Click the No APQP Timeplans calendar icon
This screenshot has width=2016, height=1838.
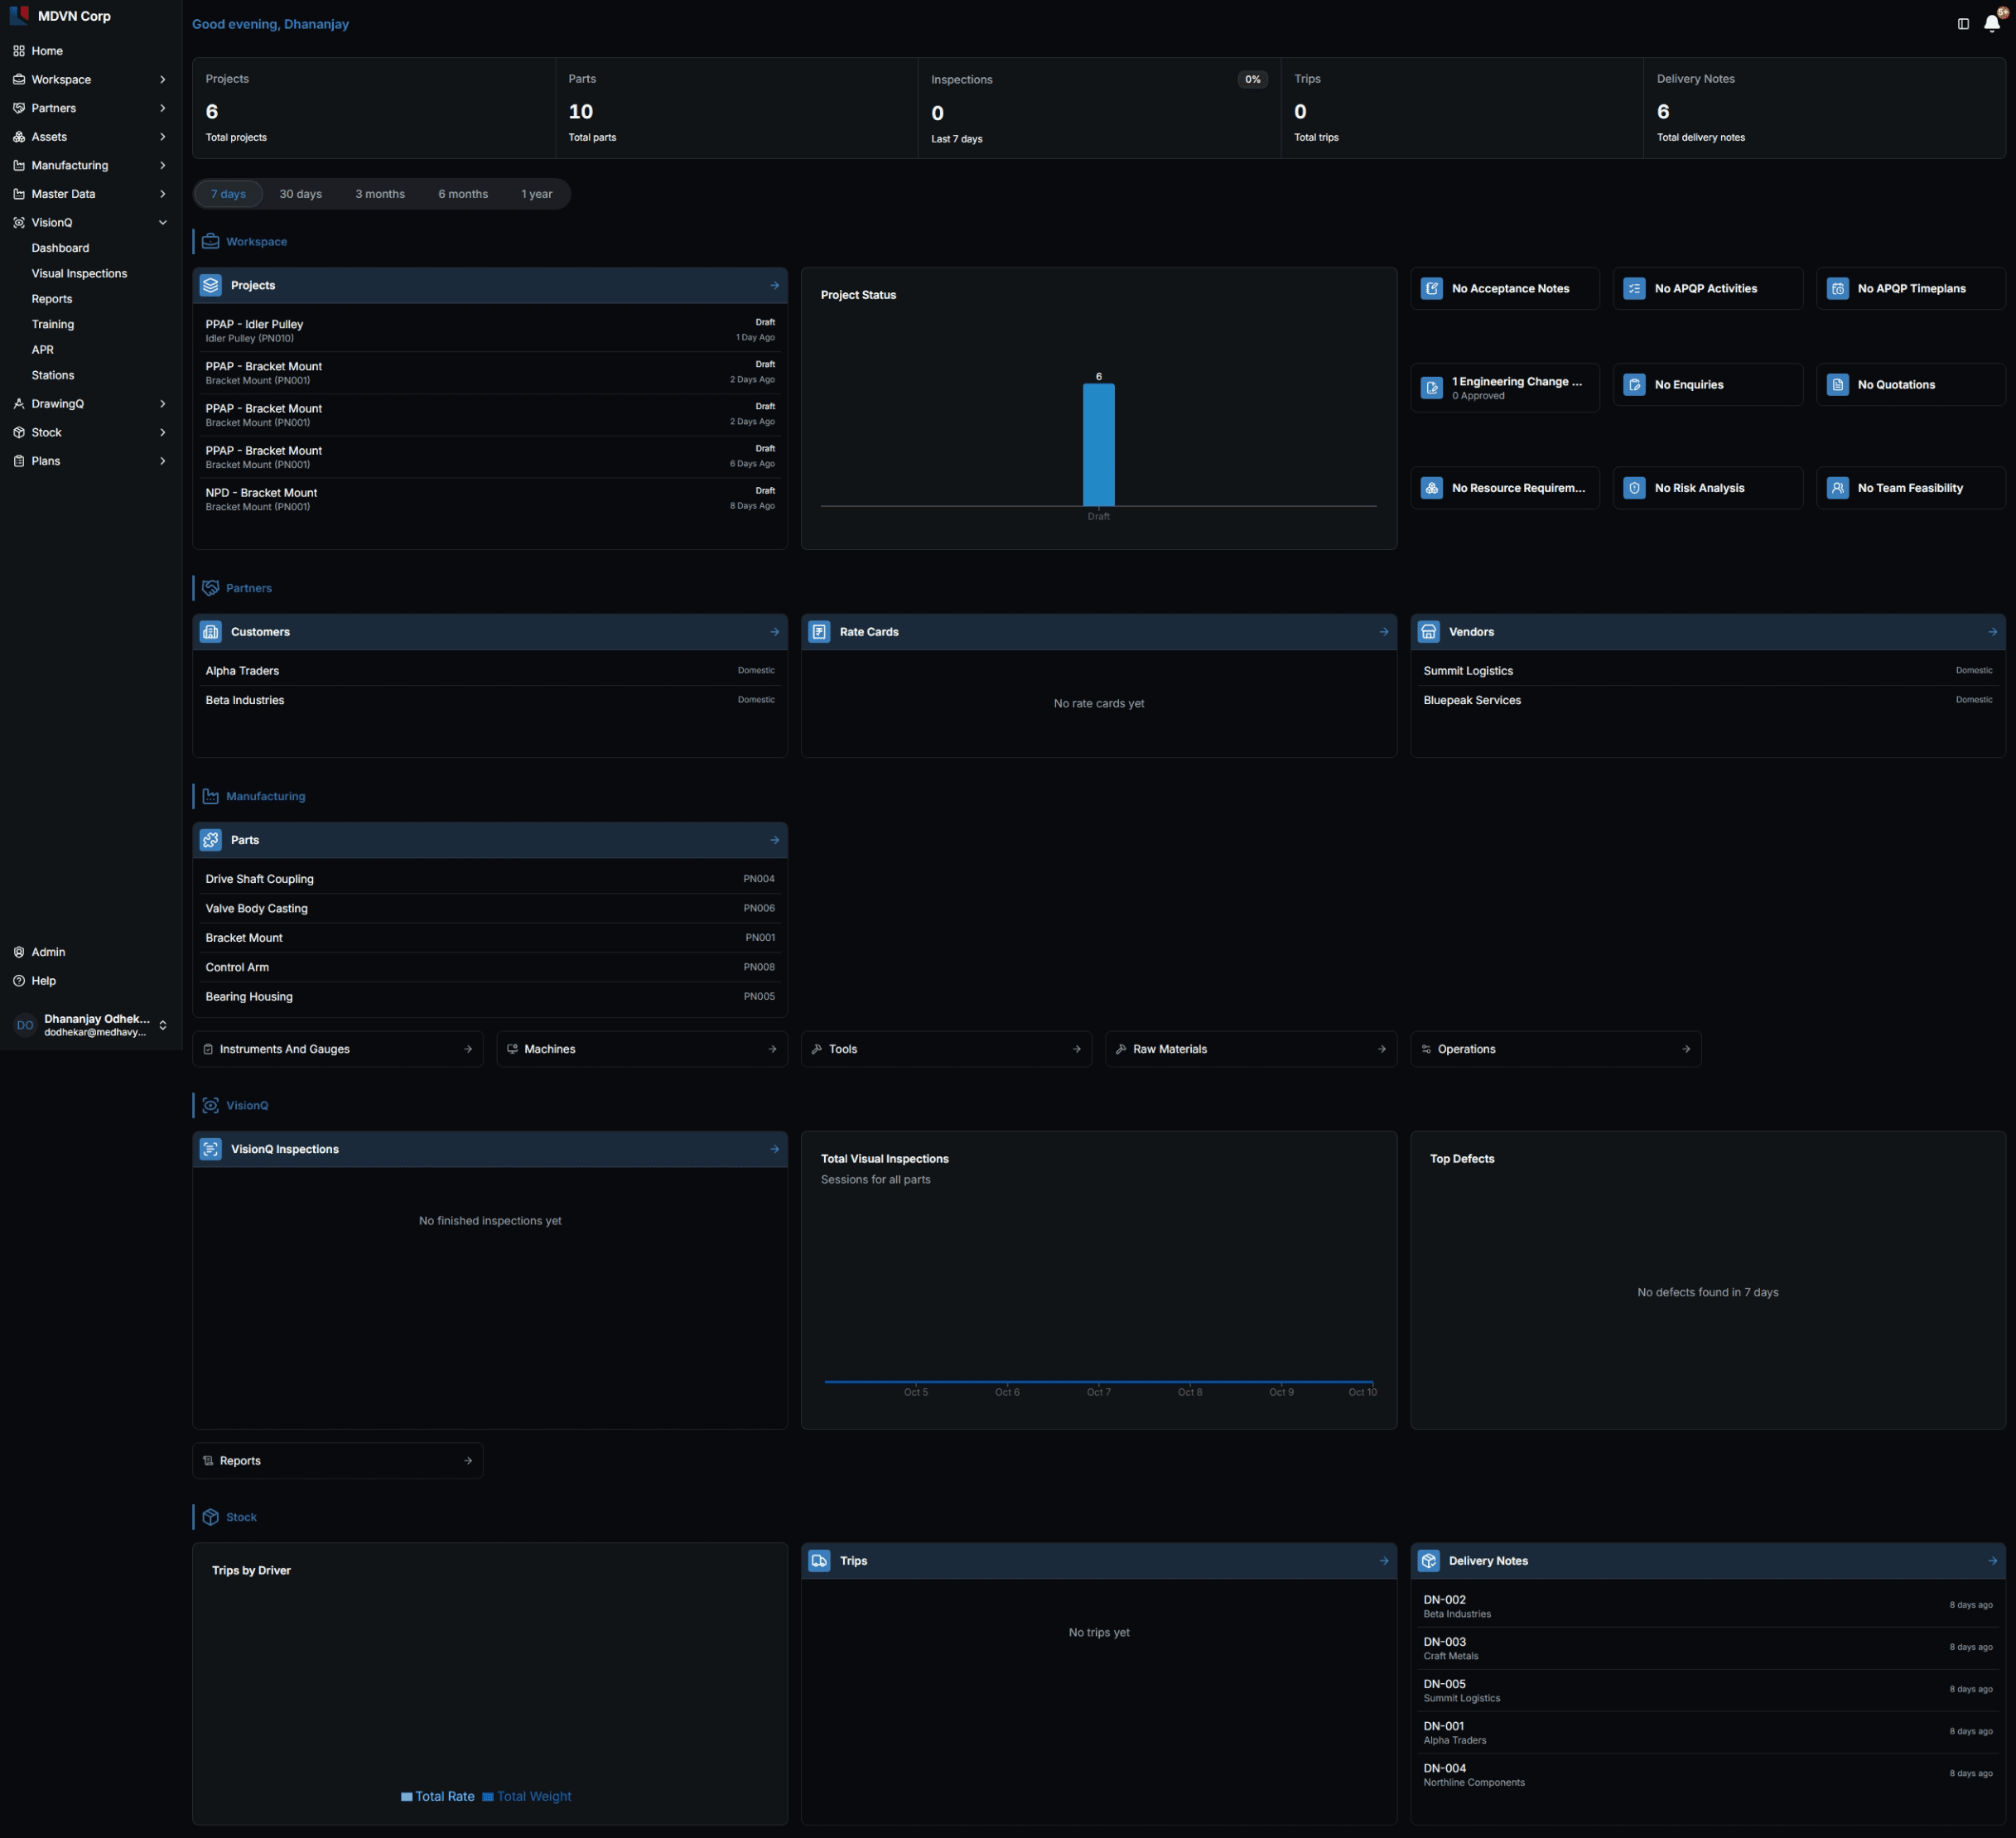pyautogui.click(x=1838, y=289)
